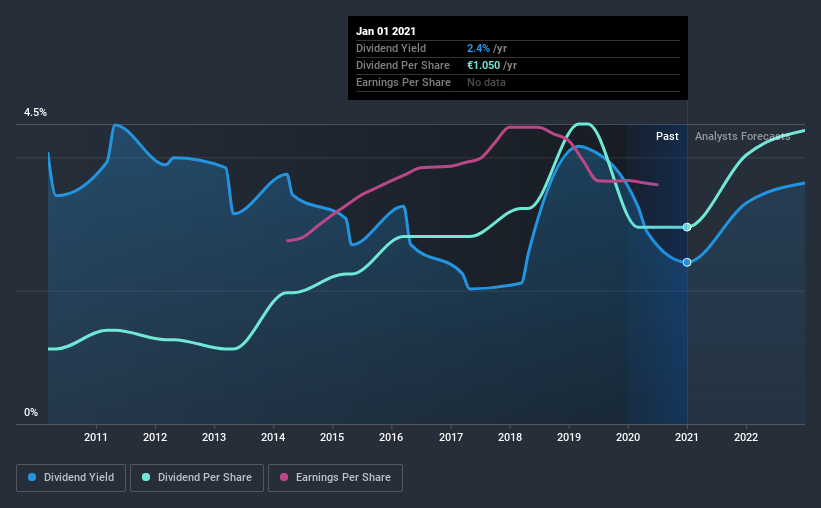Click the 2012 x-axis label
821x508 pixels.
tap(155, 437)
